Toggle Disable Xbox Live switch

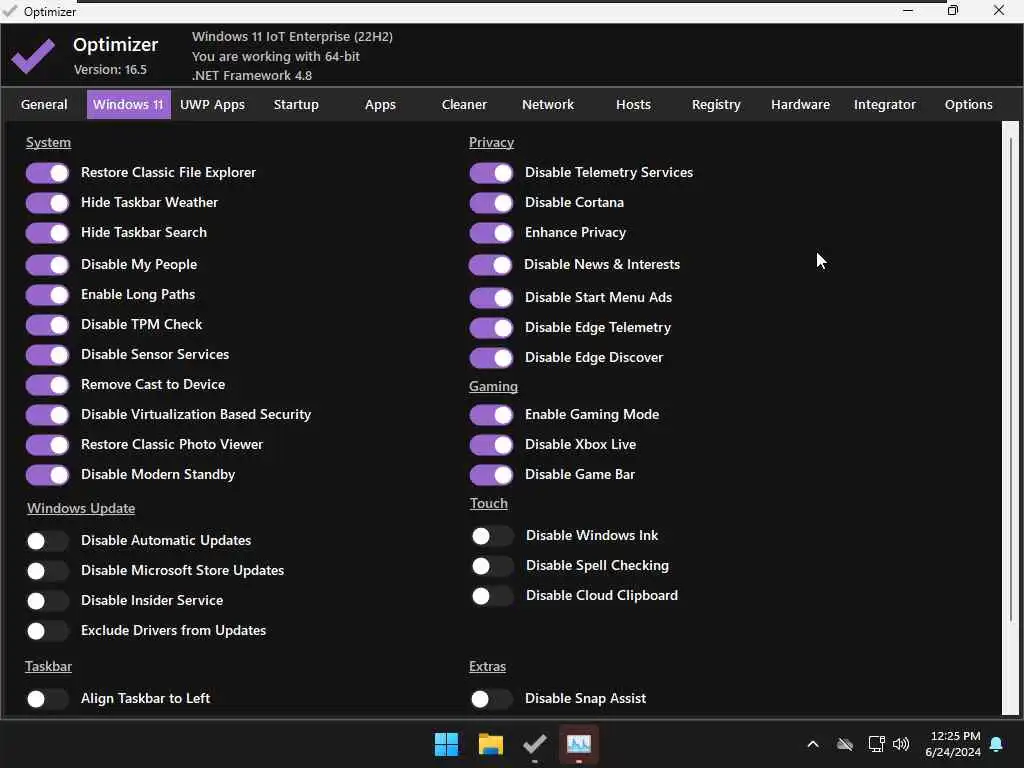pyautogui.click(x=491, y=445)
